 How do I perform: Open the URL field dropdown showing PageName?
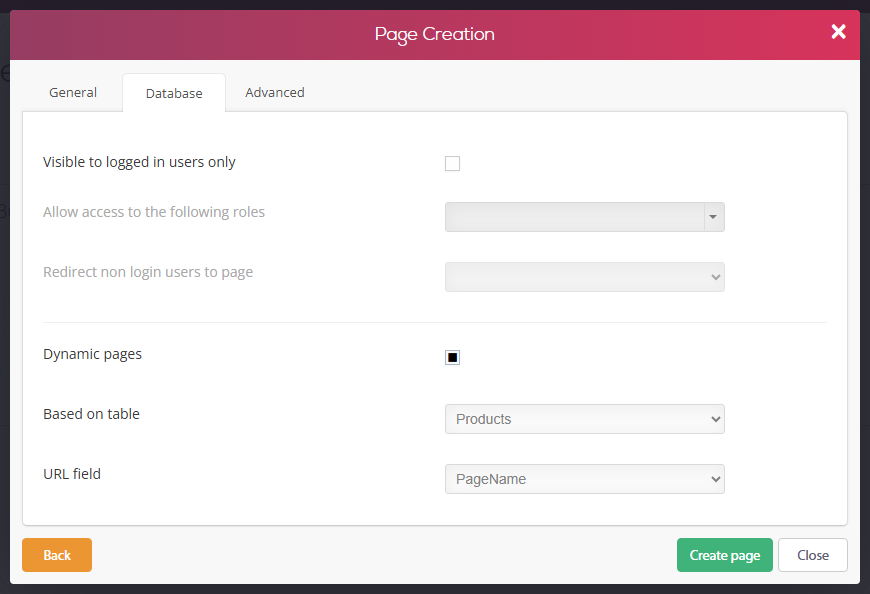pos(584,479)
